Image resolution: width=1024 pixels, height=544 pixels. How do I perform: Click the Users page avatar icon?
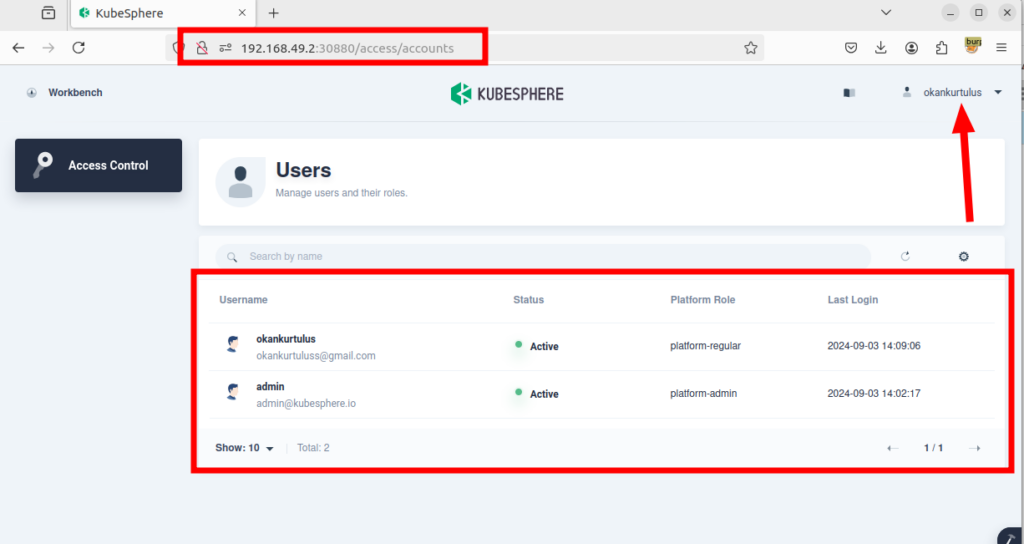pos(240,182)
